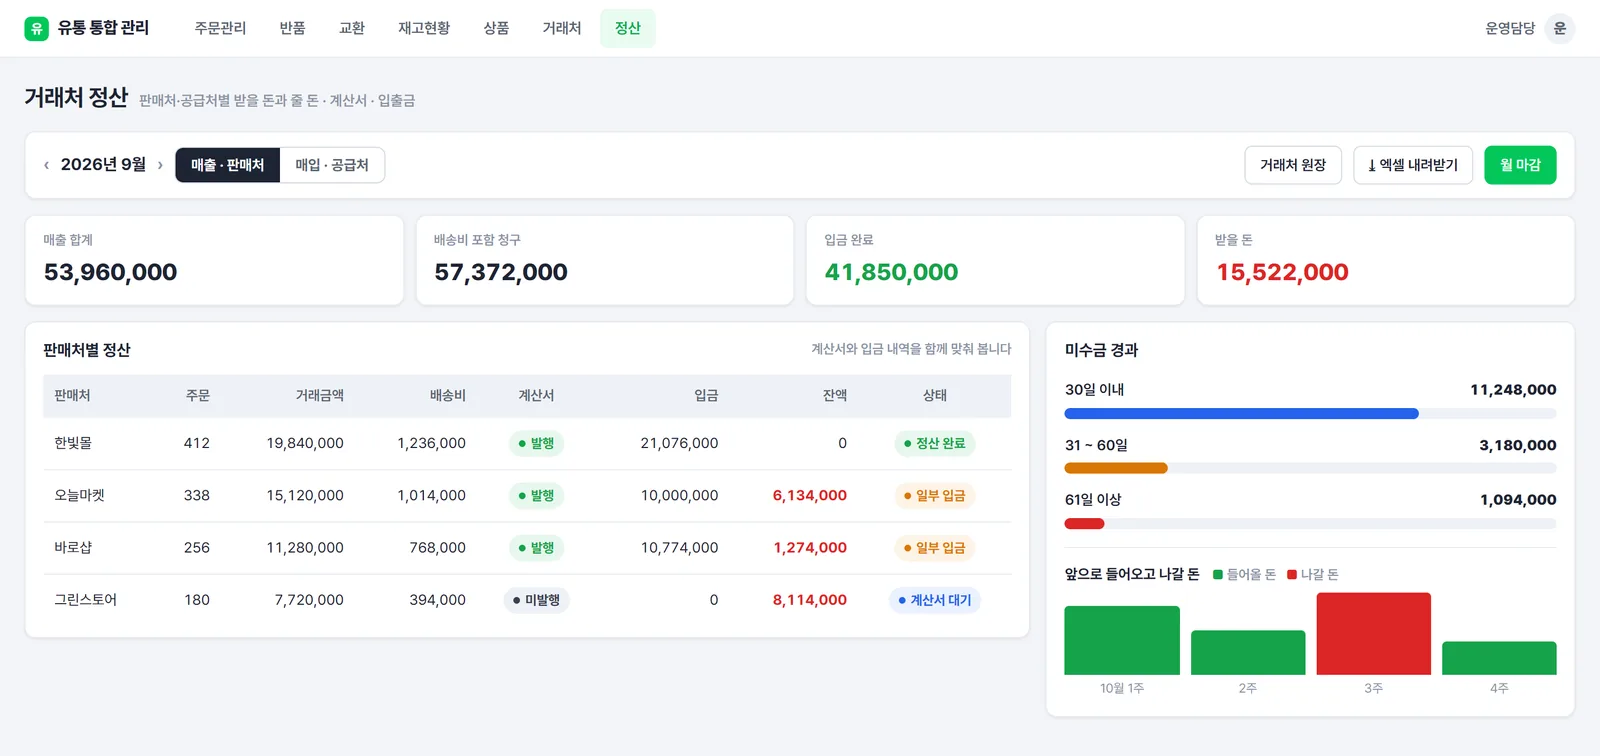Click the 들어올 돈 green legend swatch
The height and width of the screenshot is (756, 1600).
[1218, 575]
